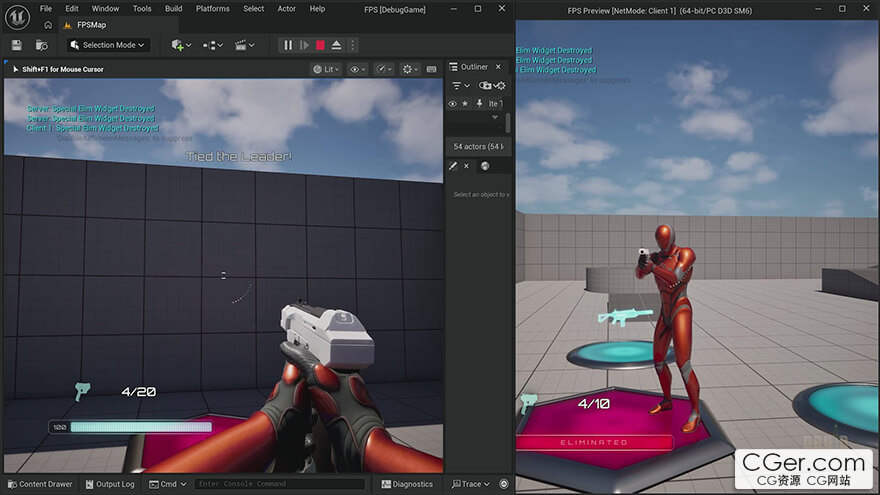This screenshot has width=880, height=495.
Task: Toggle the viewport Show flags eye menu
Action: 358,69
